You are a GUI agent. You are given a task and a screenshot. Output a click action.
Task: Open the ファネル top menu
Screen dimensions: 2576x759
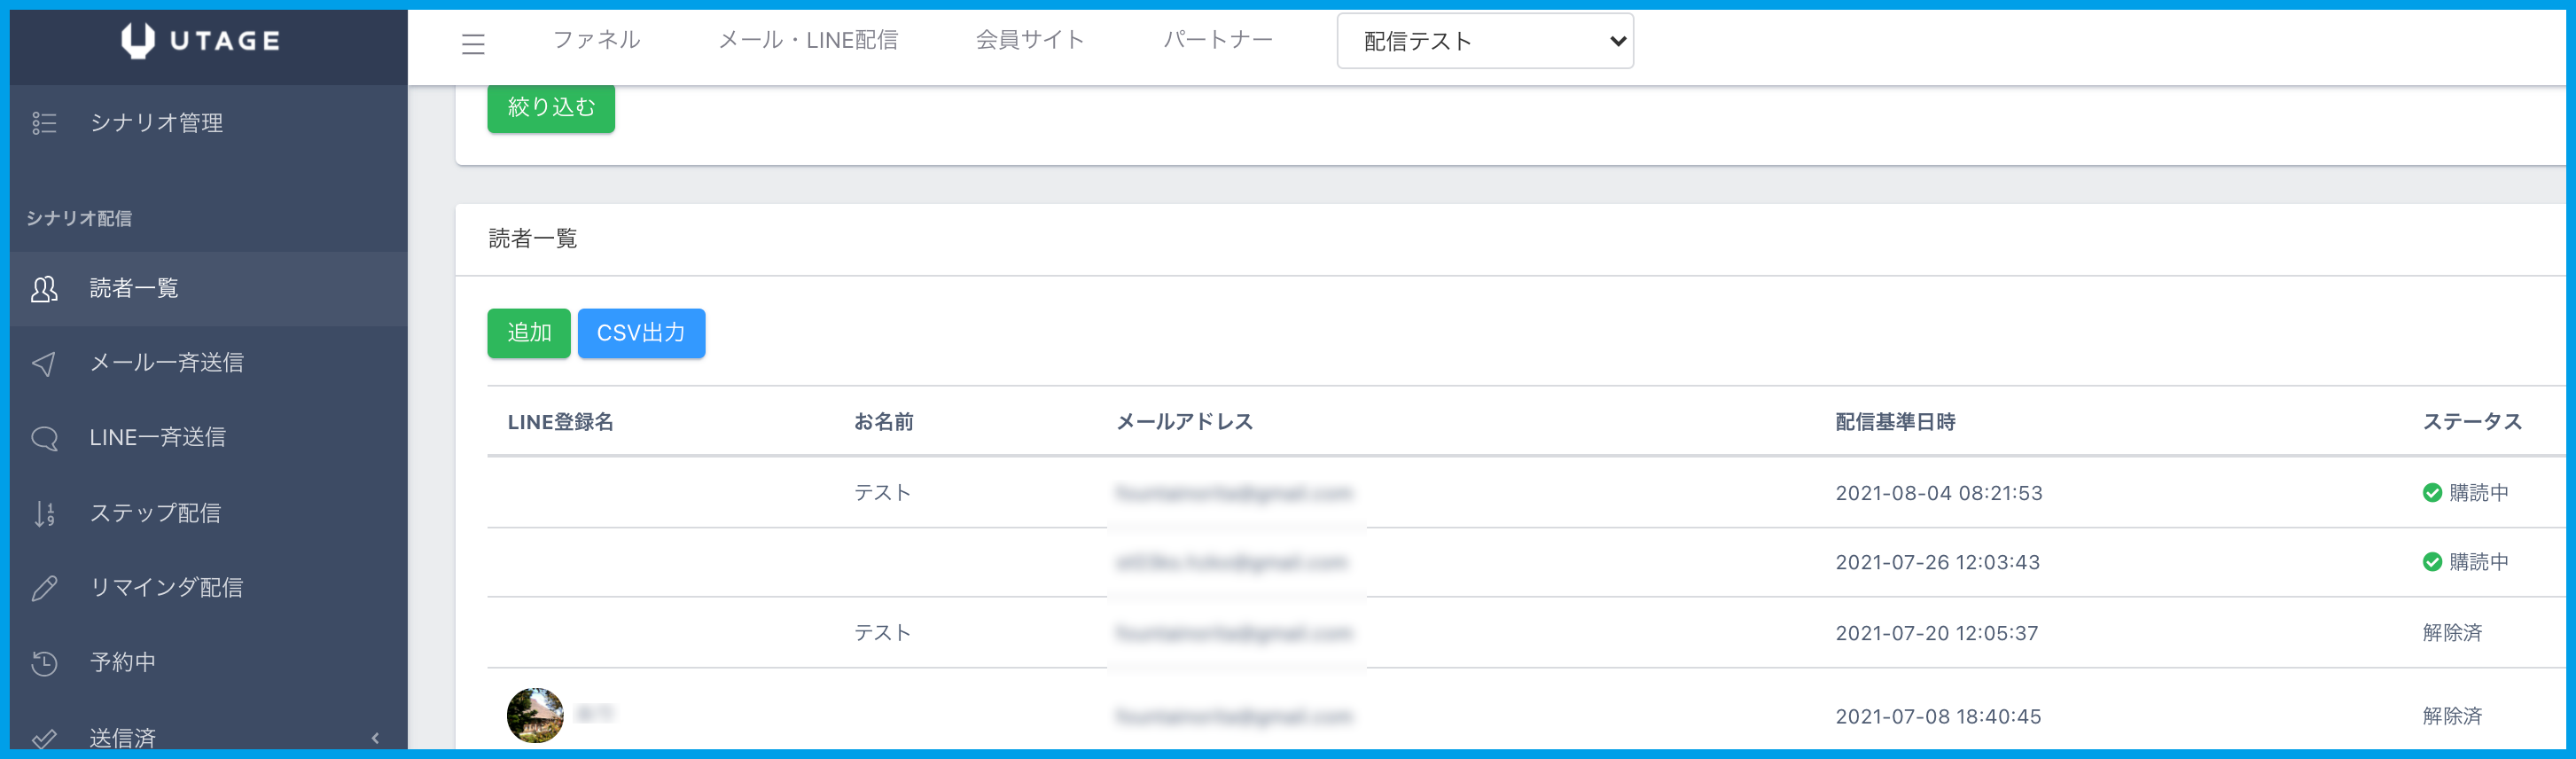(x=596, y=40)
